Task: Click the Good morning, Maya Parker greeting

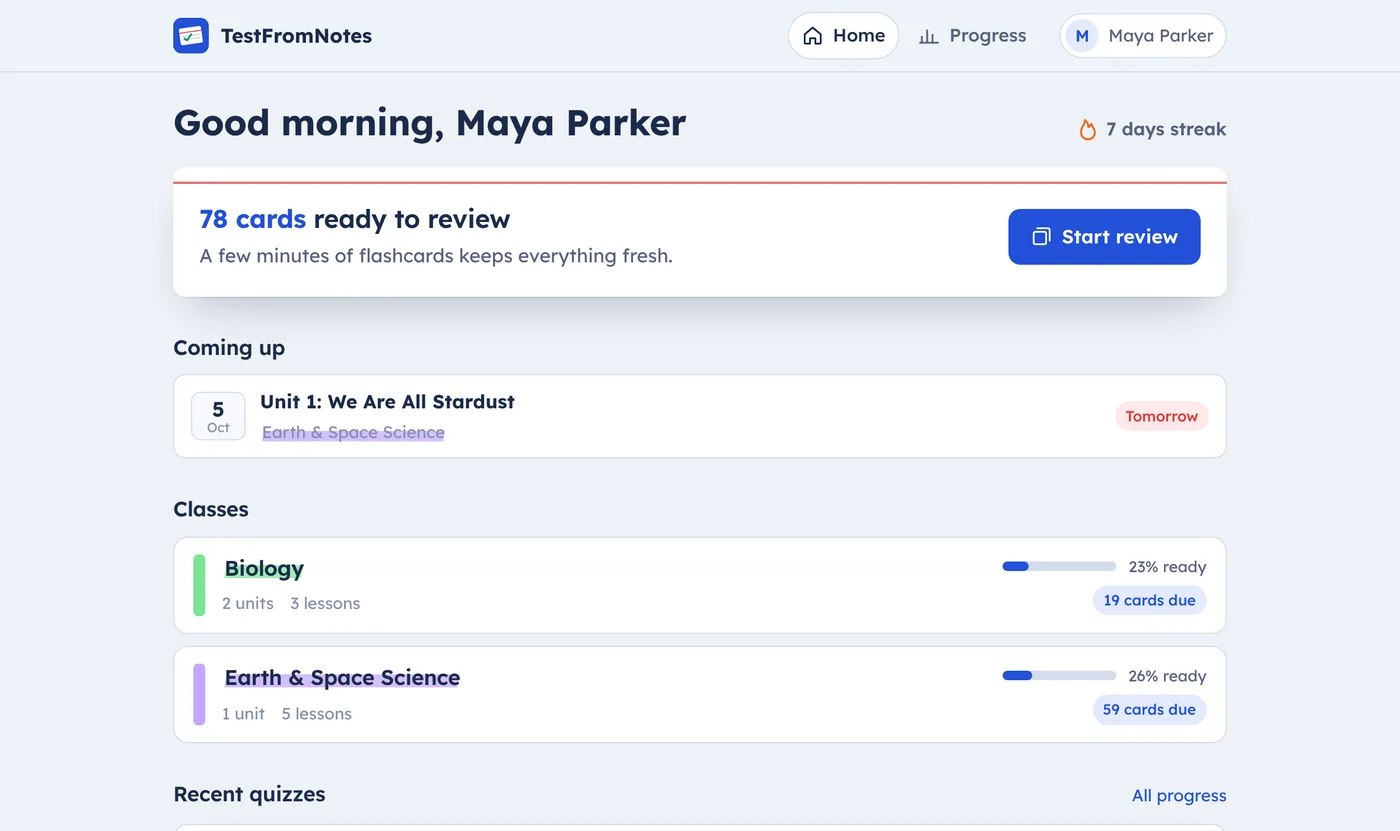Action: click(x=430, y=124)
